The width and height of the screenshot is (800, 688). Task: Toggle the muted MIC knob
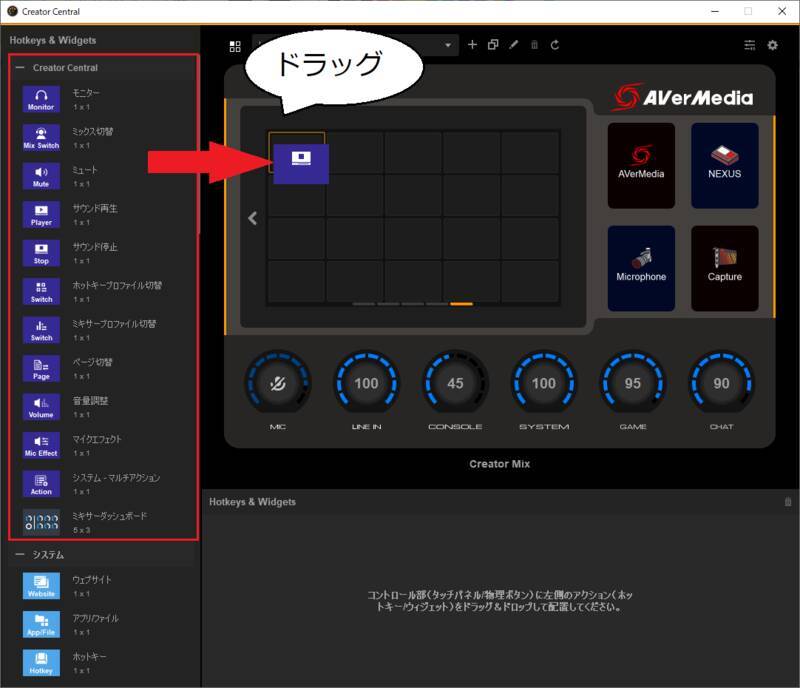278,383
